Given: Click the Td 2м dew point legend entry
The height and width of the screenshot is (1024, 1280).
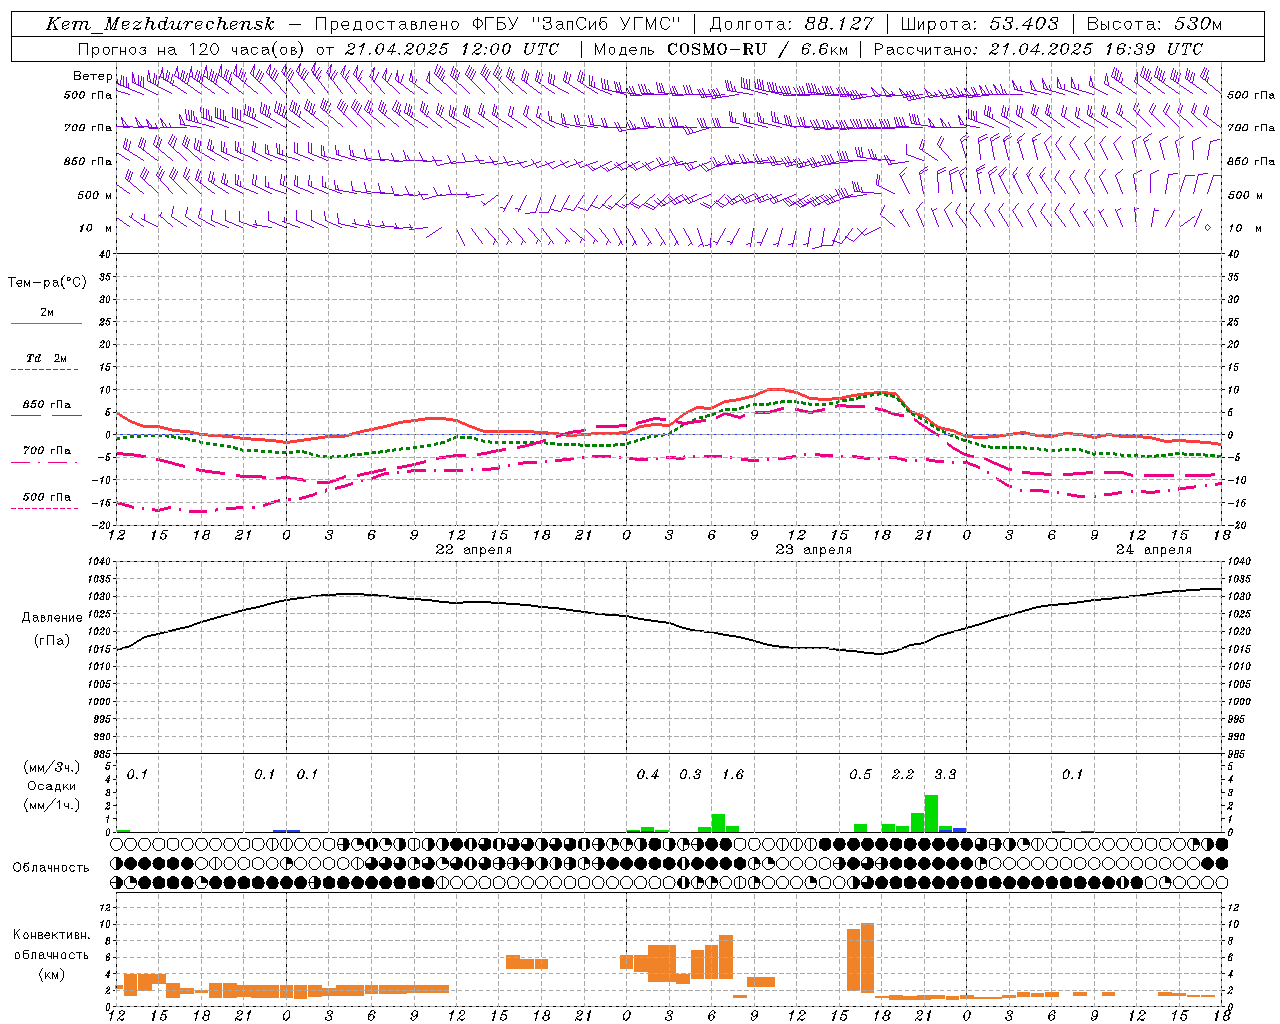Looking at the screenshot, I should tap(46, 358).
